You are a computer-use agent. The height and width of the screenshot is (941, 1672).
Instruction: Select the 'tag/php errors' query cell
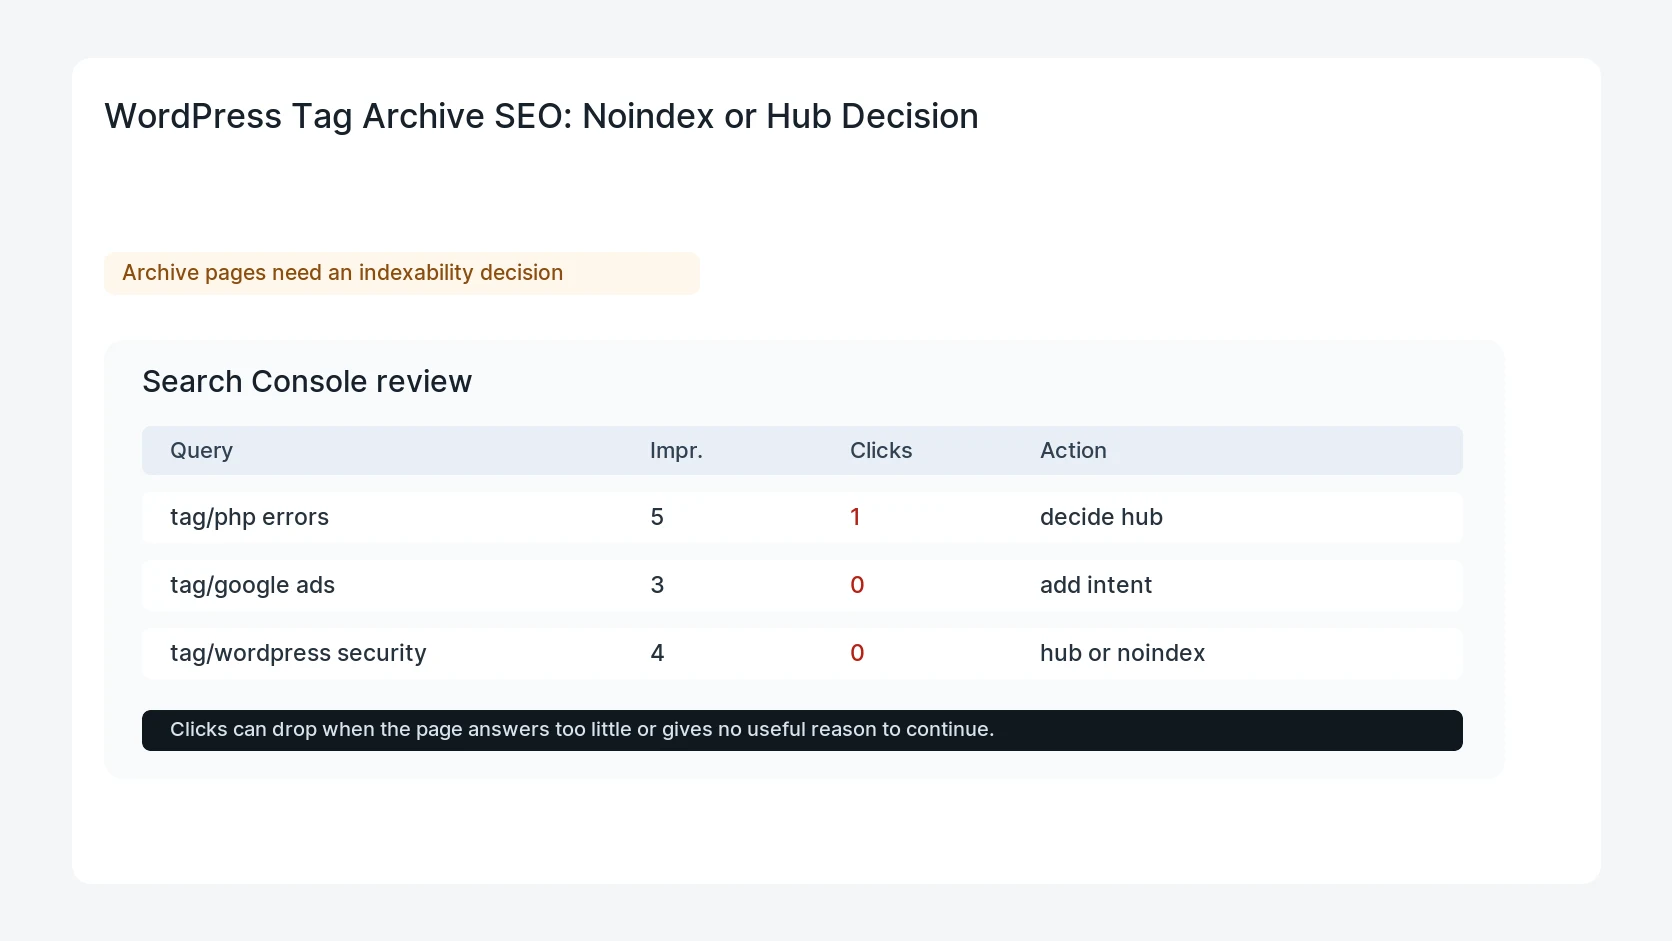(x=249, y=517)
